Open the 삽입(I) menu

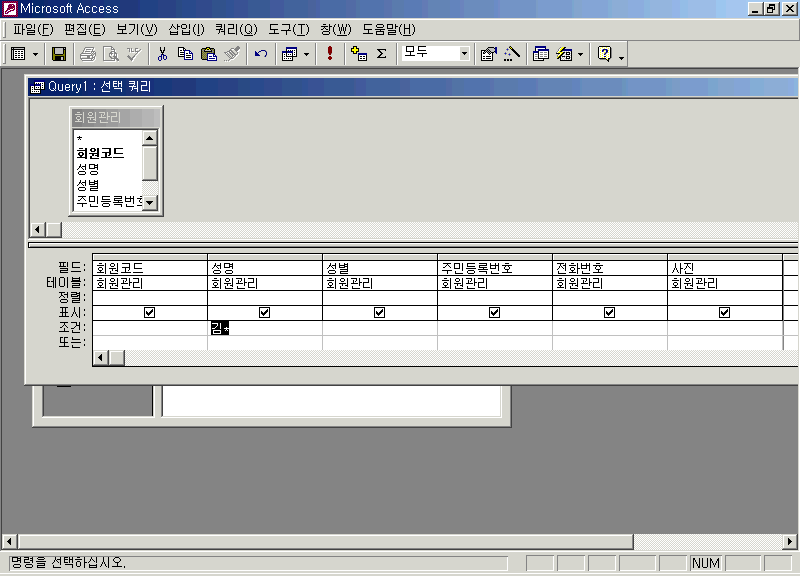point(186,30)
